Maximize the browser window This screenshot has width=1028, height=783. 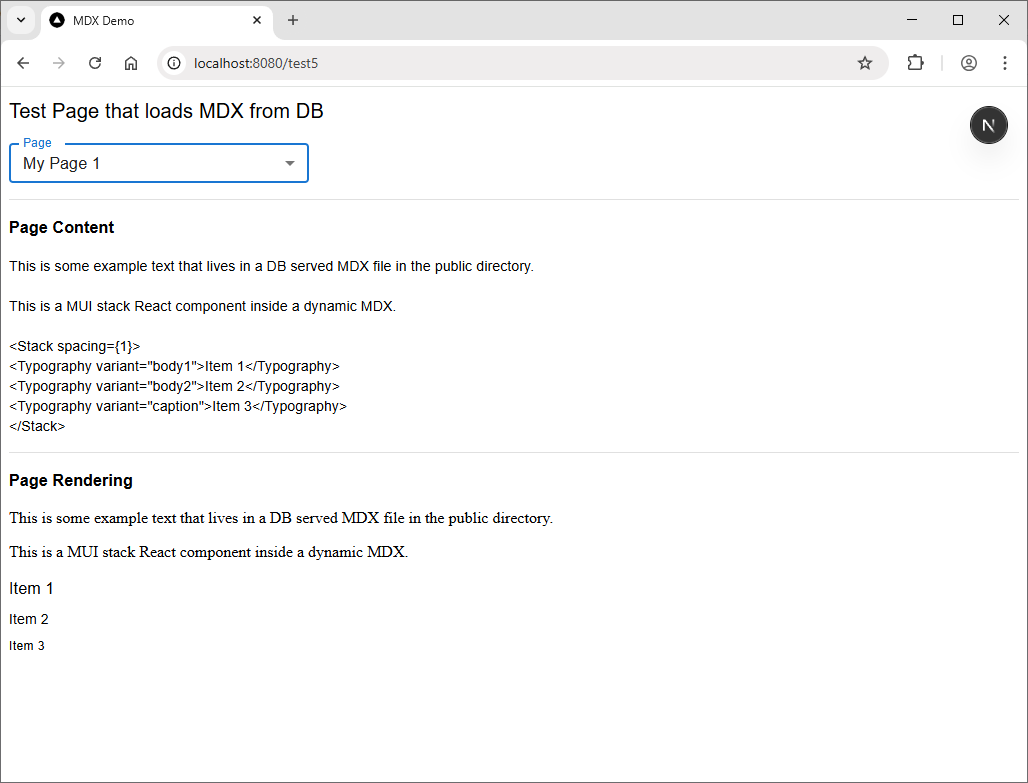[958, 20]
